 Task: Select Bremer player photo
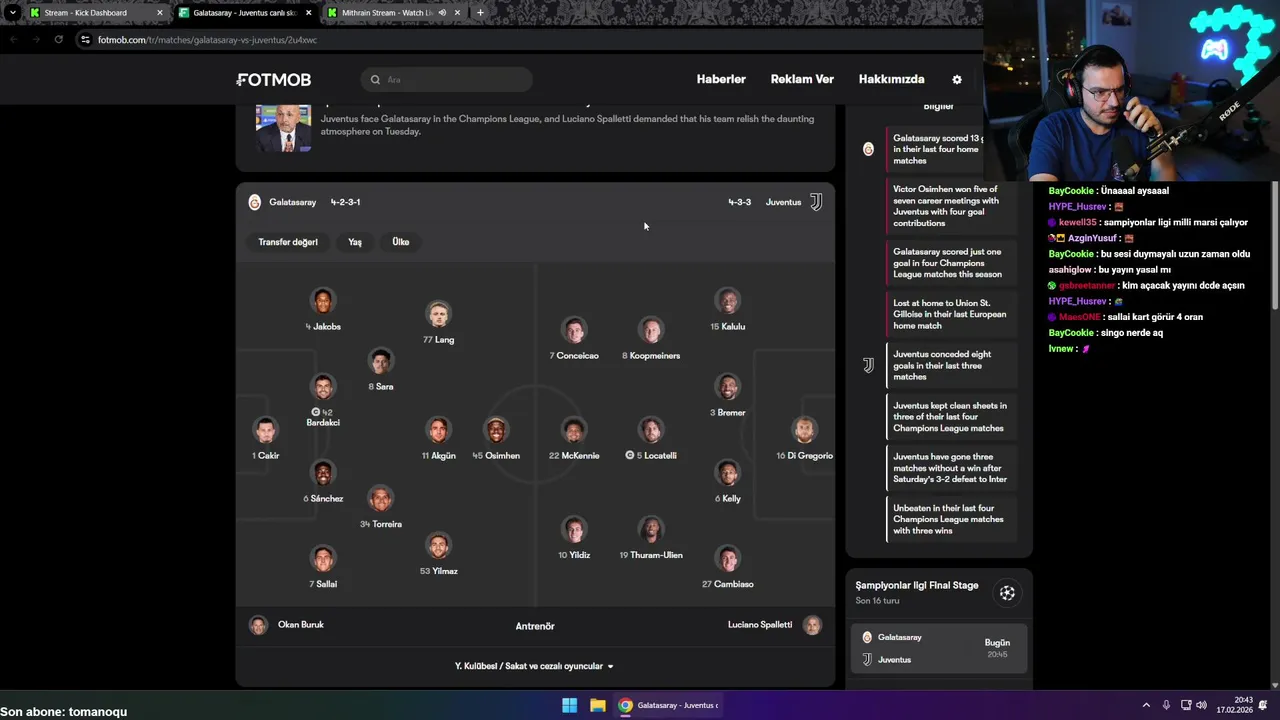727,387
